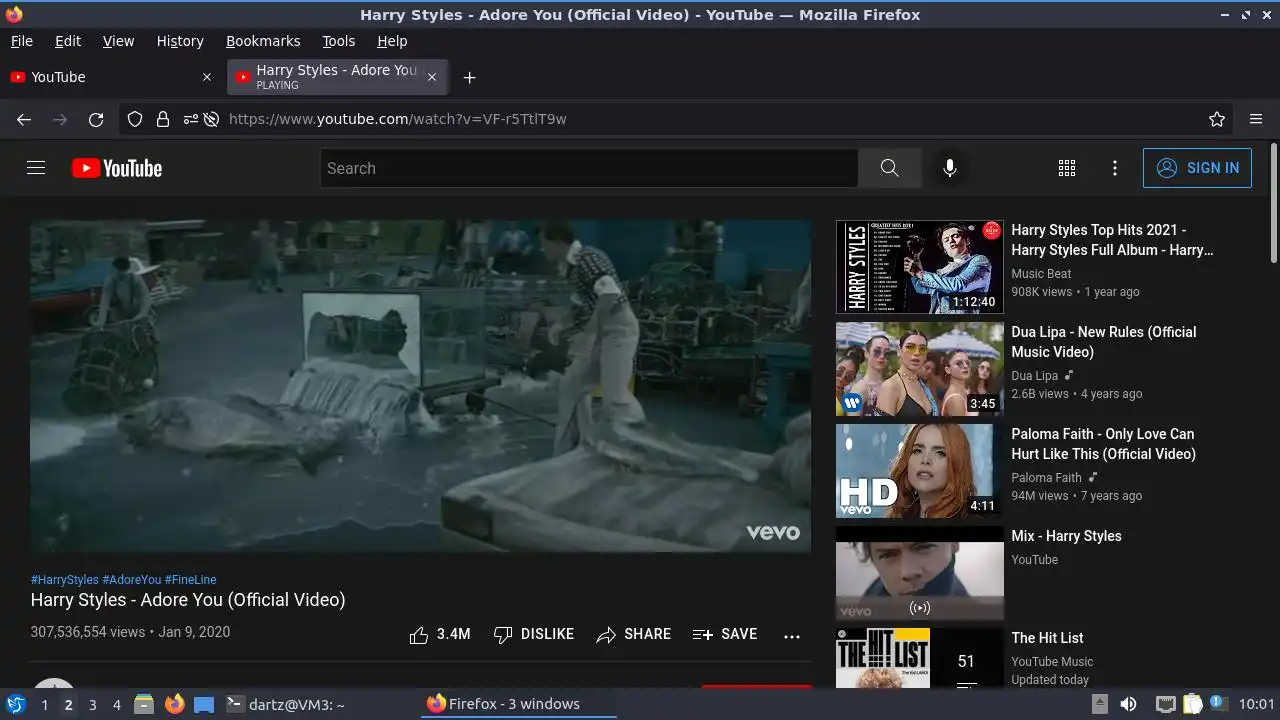The height and width of the screenshot is (720, 1280).
Task: Open Dua Lipa New Rules thumbnail
Action: coord(919,369)
